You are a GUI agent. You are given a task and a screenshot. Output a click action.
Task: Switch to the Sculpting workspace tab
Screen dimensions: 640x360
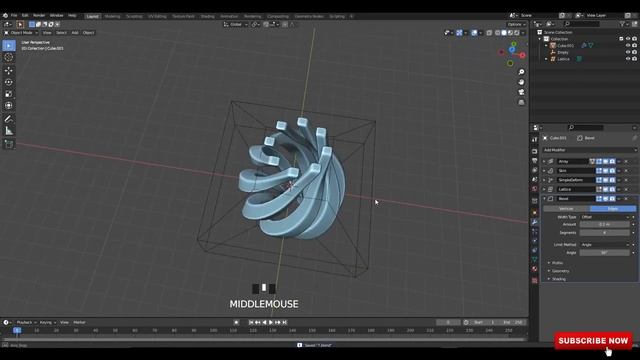click(x=134, y=16)
